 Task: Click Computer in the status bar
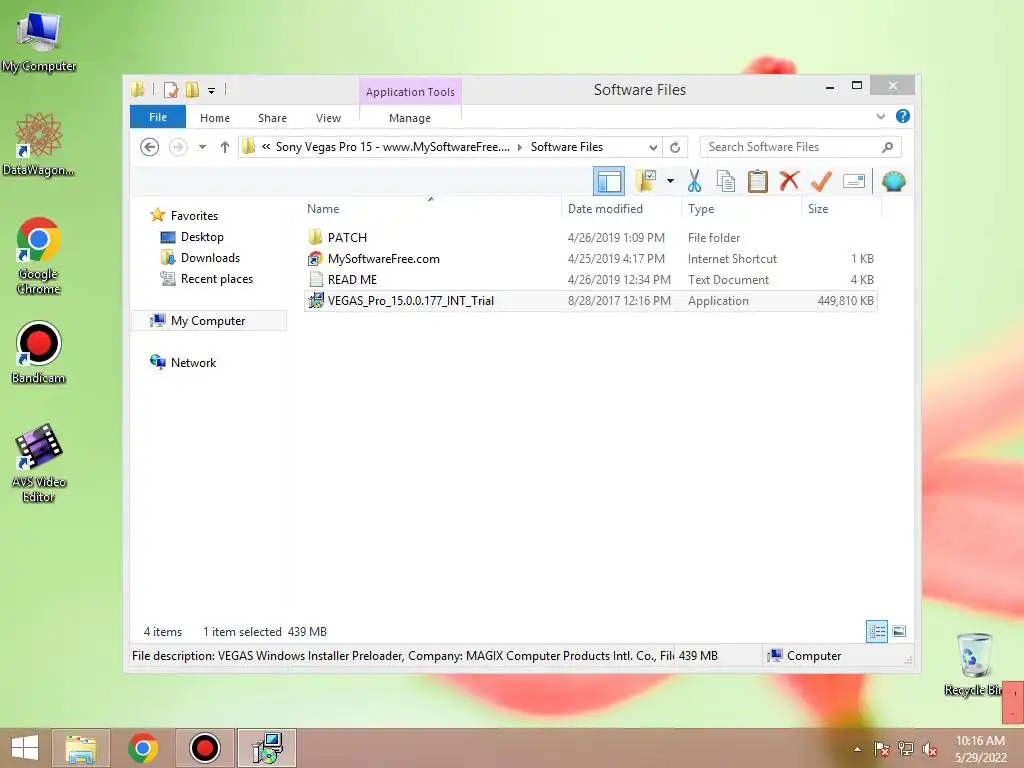point(805,656)
